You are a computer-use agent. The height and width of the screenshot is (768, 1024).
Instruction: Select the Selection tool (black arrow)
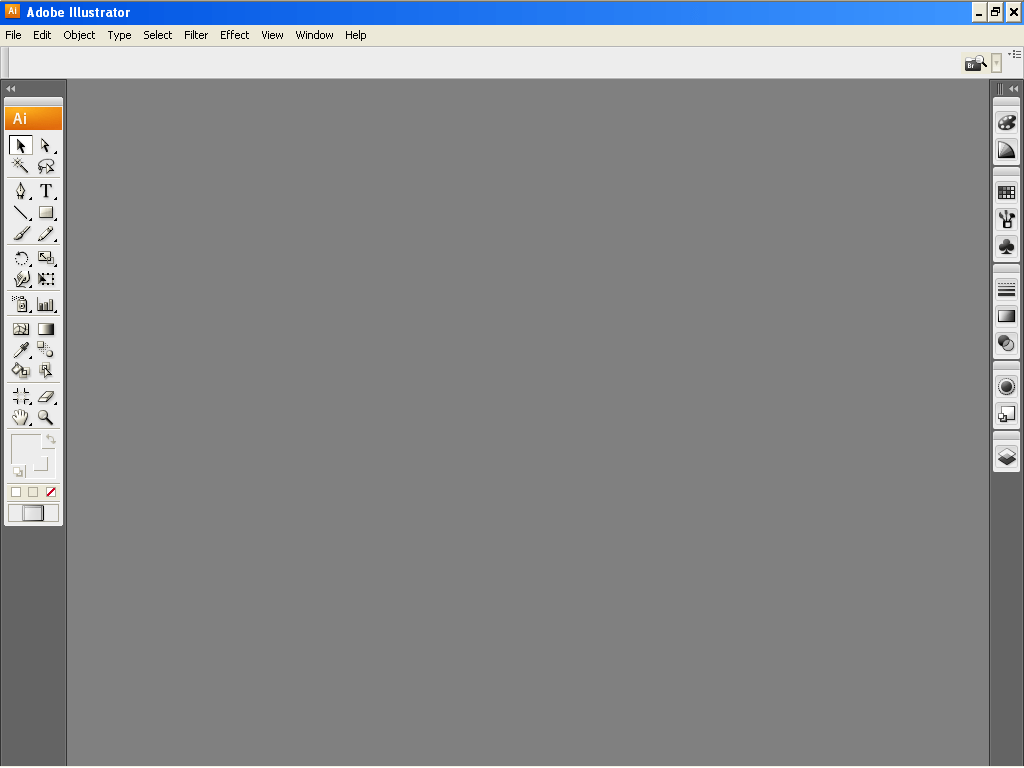(20, 145)
